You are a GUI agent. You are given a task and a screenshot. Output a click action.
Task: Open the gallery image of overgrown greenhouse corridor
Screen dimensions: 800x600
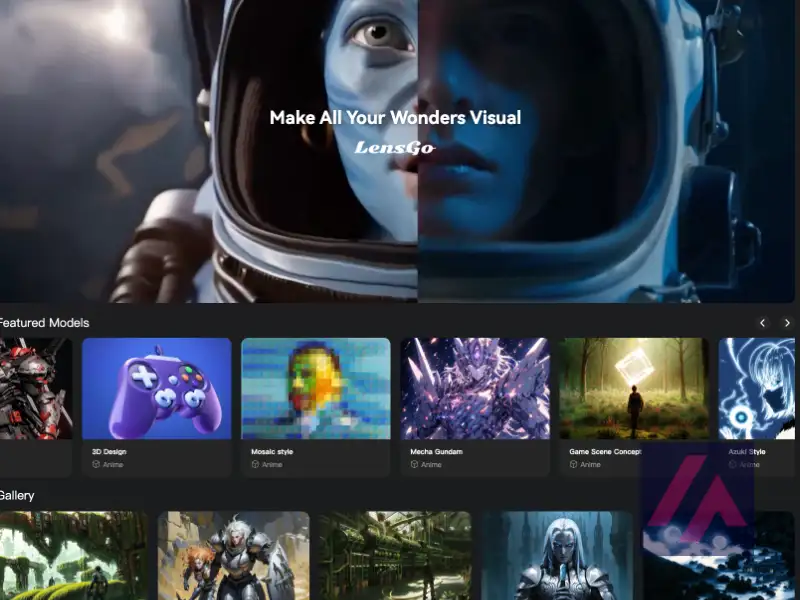tap(395, 556)
